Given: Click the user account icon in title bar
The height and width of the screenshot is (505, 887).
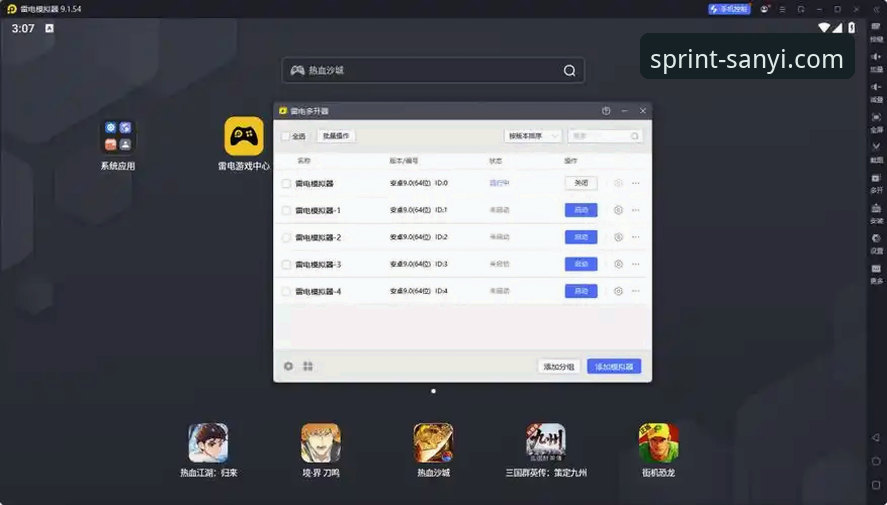Looking at the screenshot, I should pyautogui.click(x=765, y=9).
